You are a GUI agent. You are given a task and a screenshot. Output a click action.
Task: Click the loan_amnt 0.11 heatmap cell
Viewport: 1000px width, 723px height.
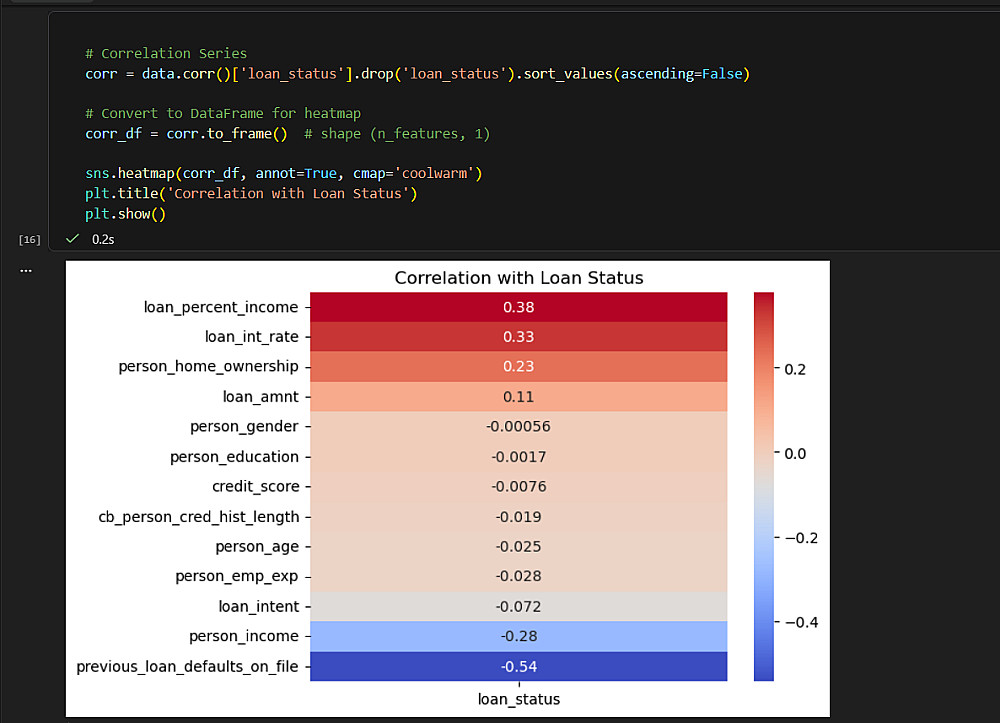point(518,397)
